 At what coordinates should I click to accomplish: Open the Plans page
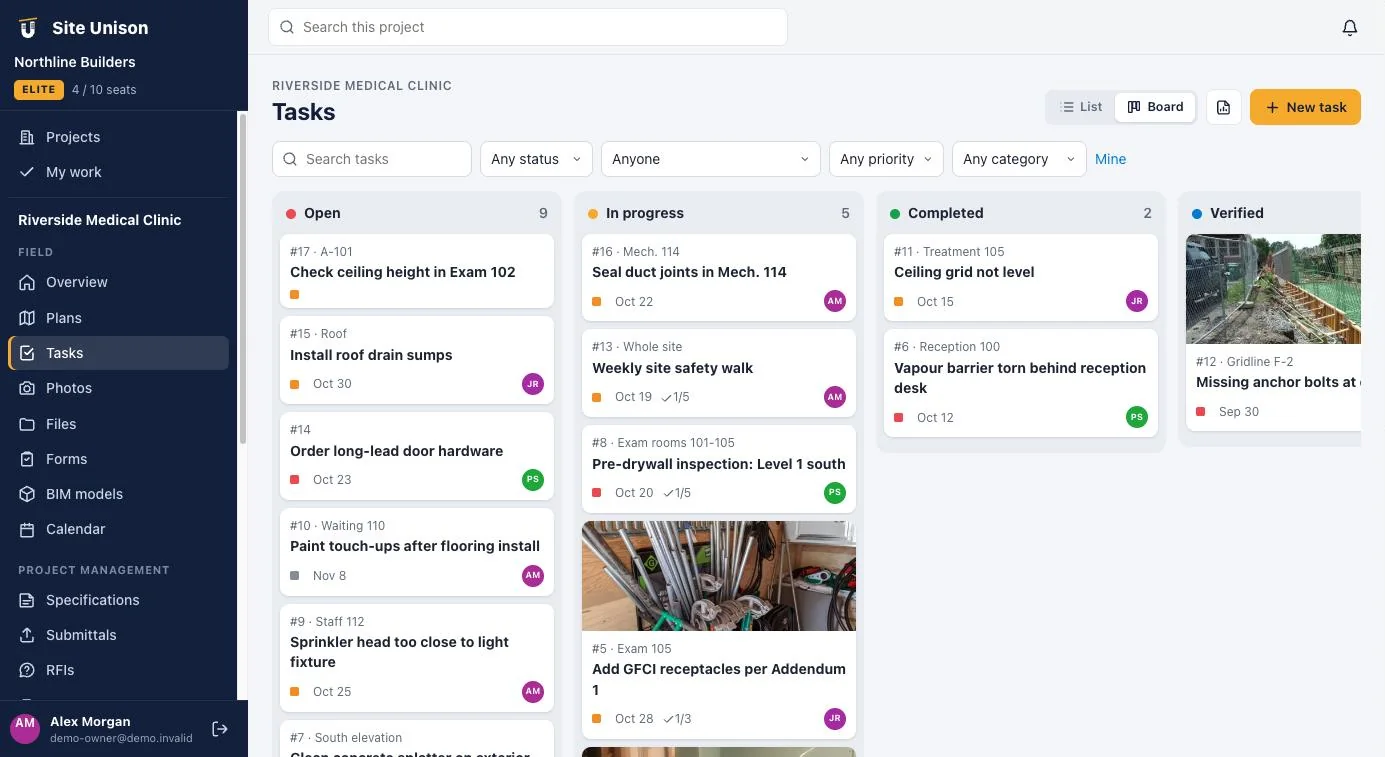tap(118, 318)
